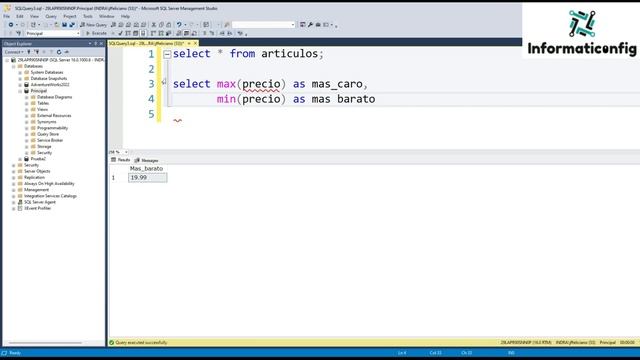Open the Edit menu
640x360 pixels.
(20, 16)
